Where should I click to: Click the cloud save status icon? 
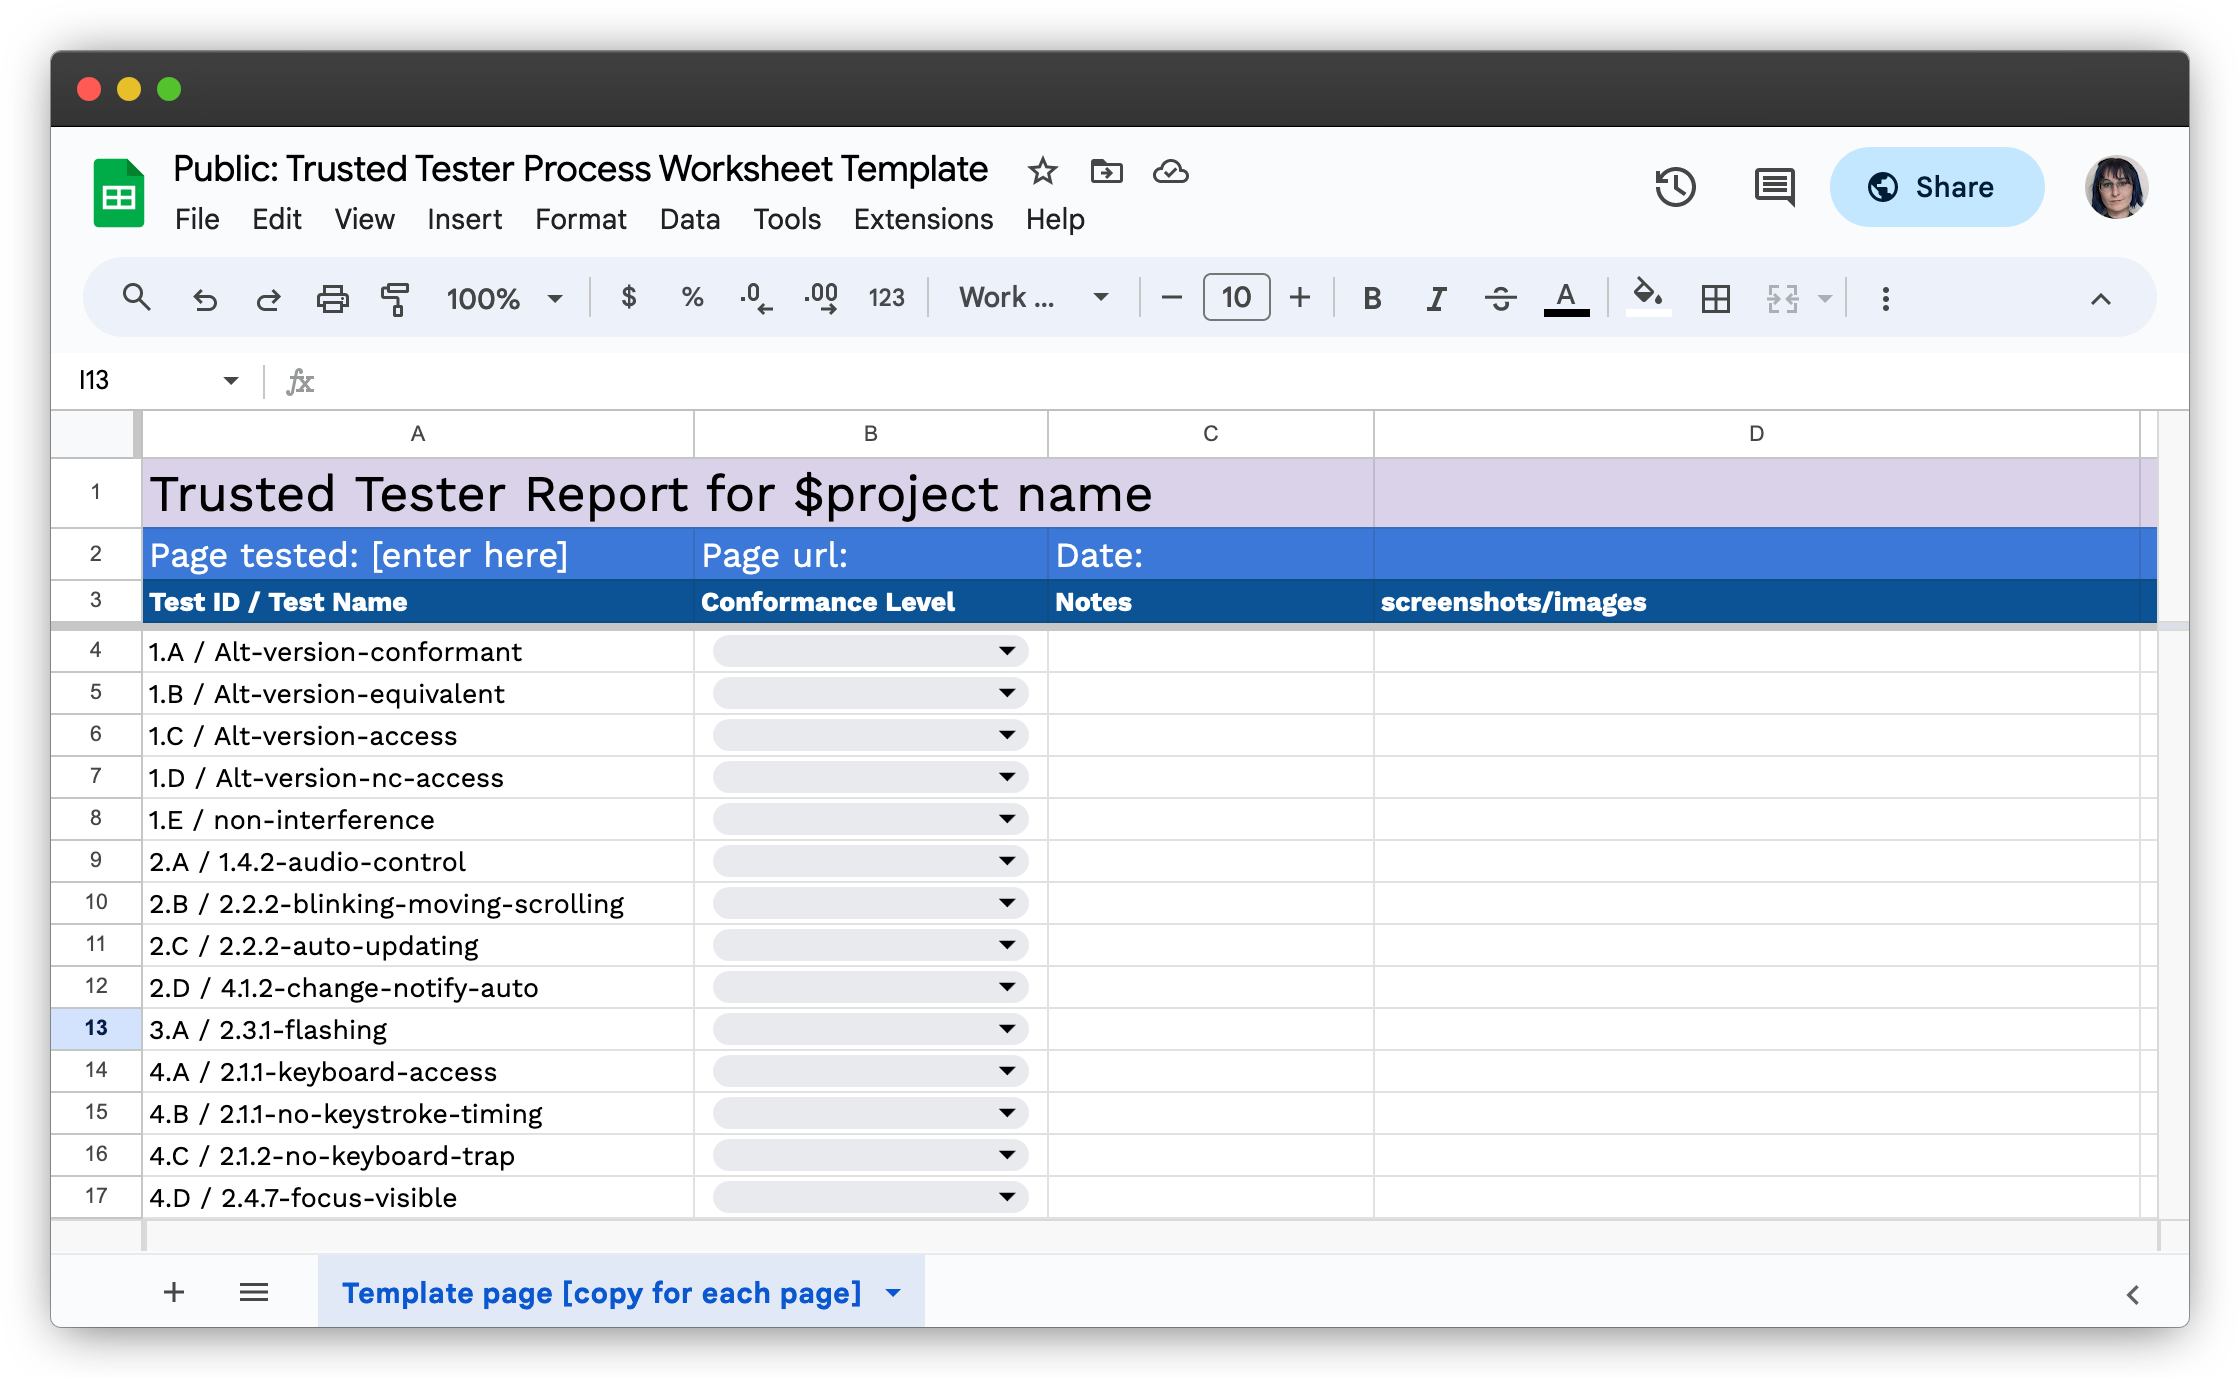tap(1170, 171)
